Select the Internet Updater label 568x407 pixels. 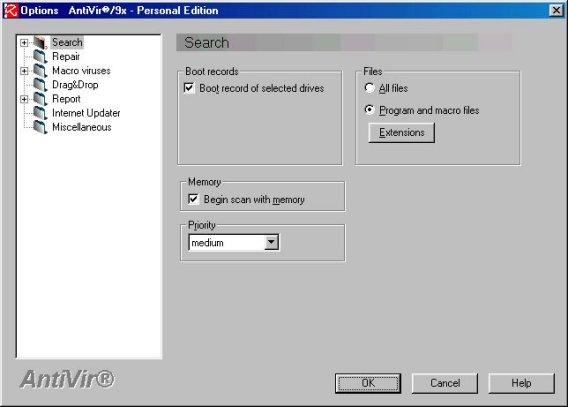[x=86, y=113]
